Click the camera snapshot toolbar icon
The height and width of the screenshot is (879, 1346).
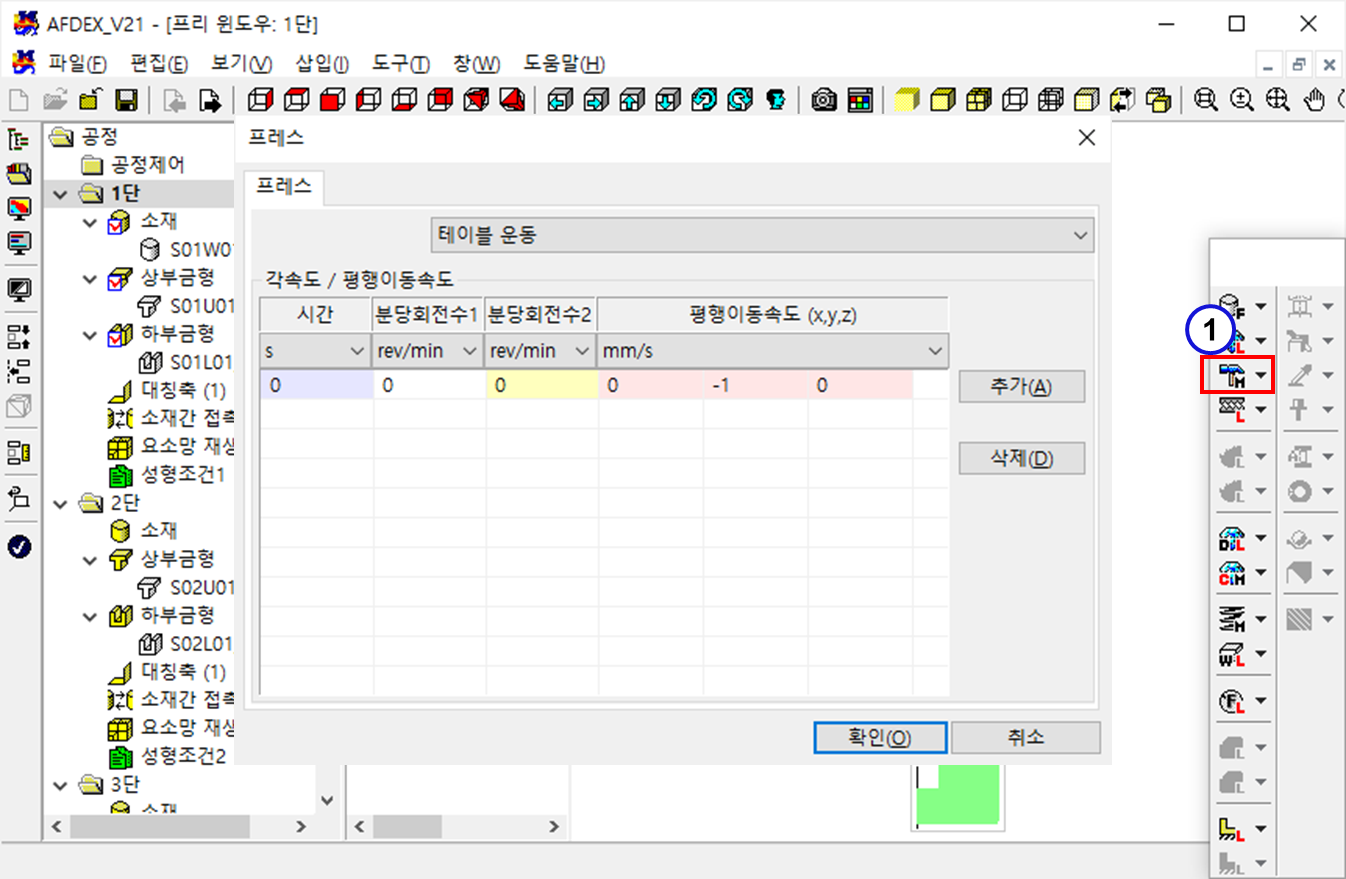pyautogui.click(x=824, y=100)
